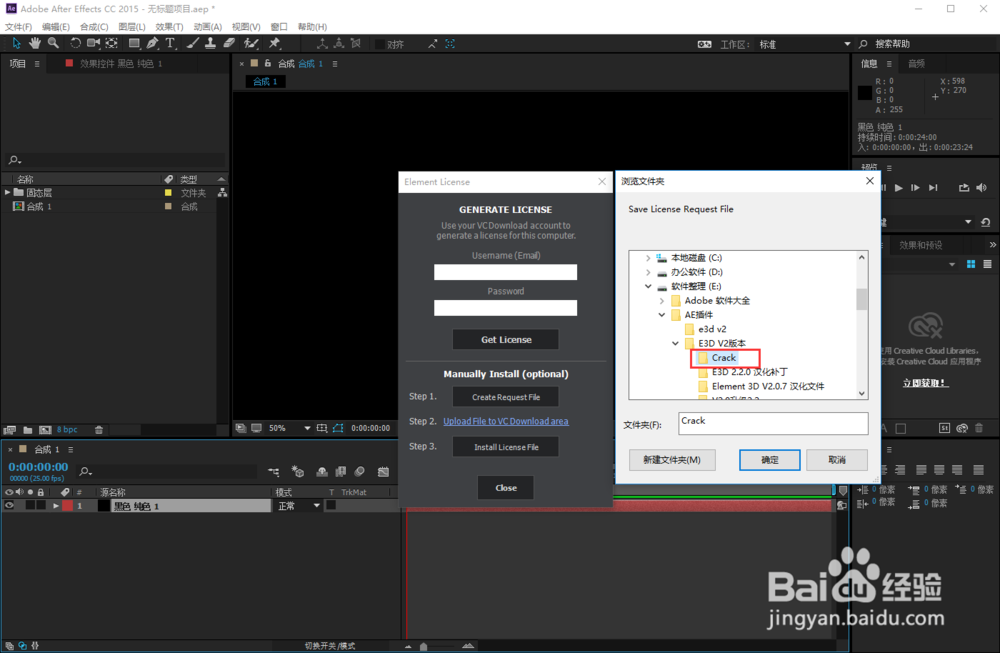Click the red label color of layer 1
This screenshot has height=653, width=1000.
coord(68,506)
